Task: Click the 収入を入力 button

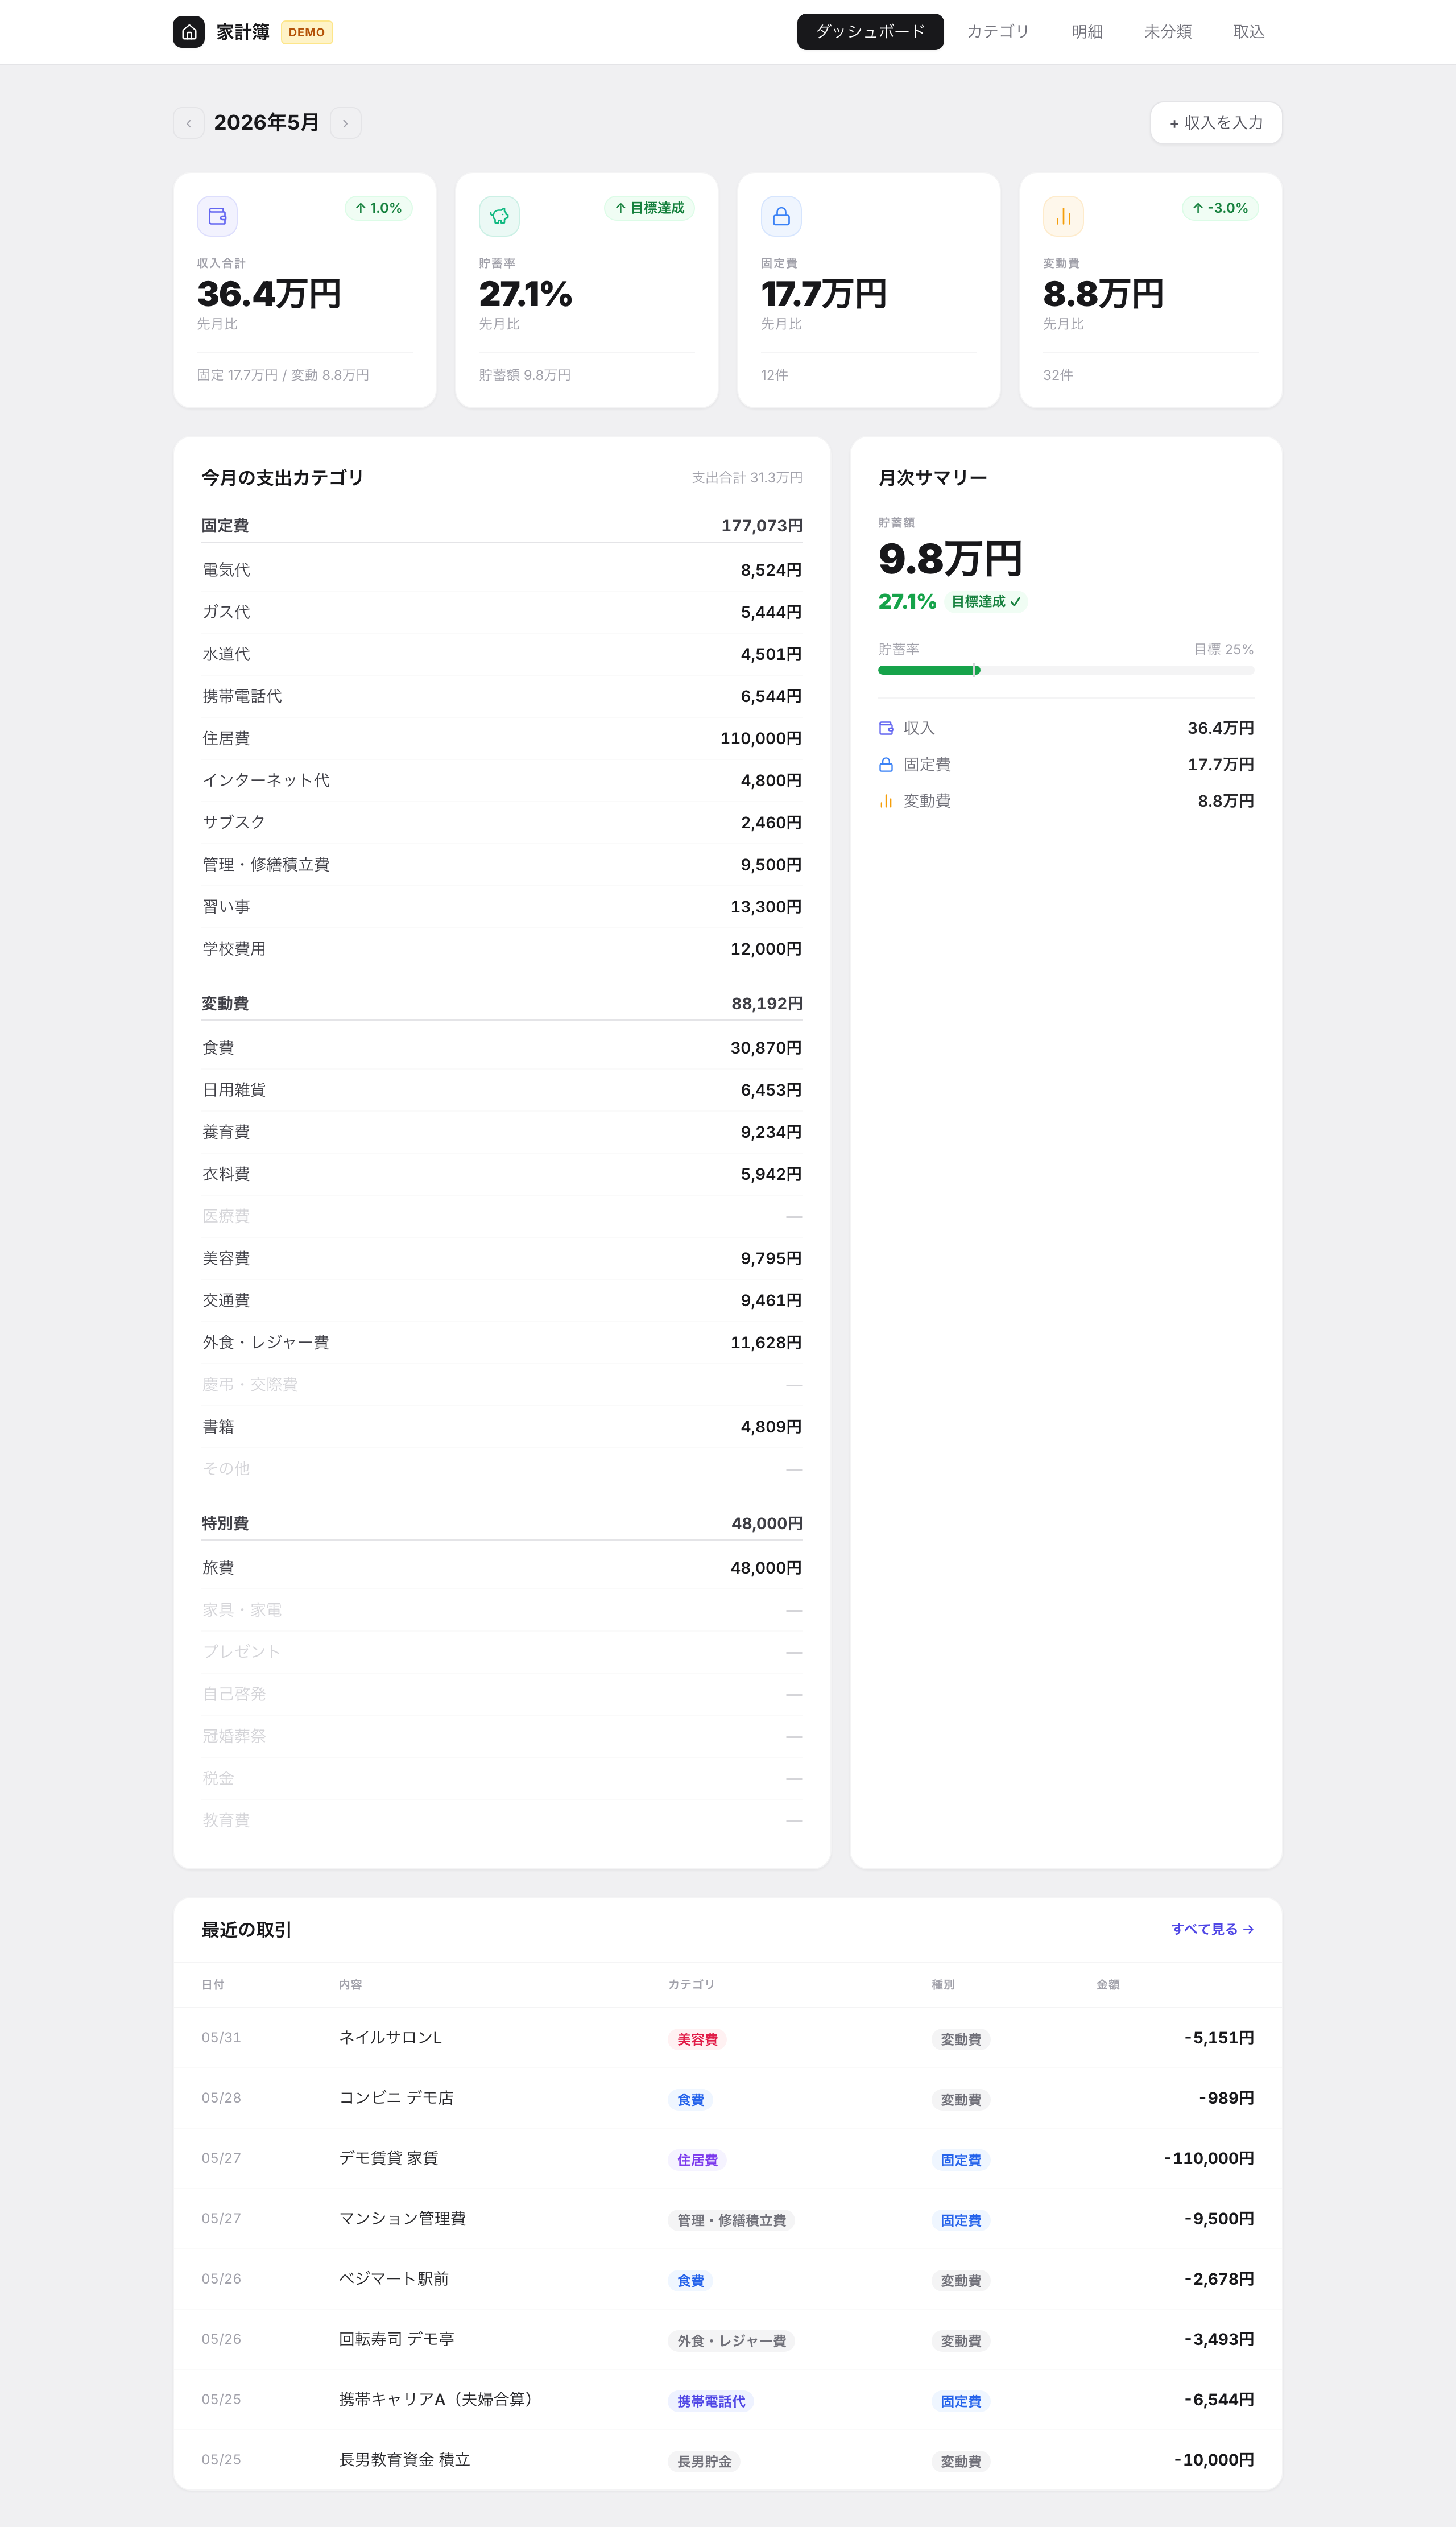Action: click(1216, 123)
